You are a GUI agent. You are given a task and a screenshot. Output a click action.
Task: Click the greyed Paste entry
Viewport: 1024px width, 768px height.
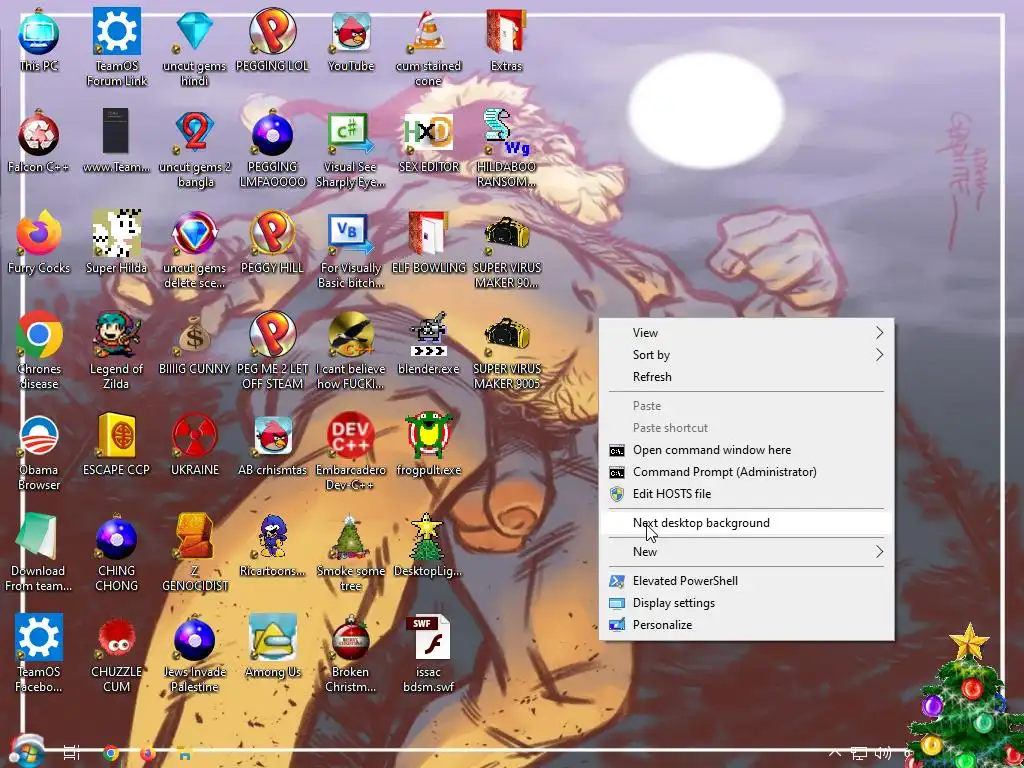click(746, 406)
